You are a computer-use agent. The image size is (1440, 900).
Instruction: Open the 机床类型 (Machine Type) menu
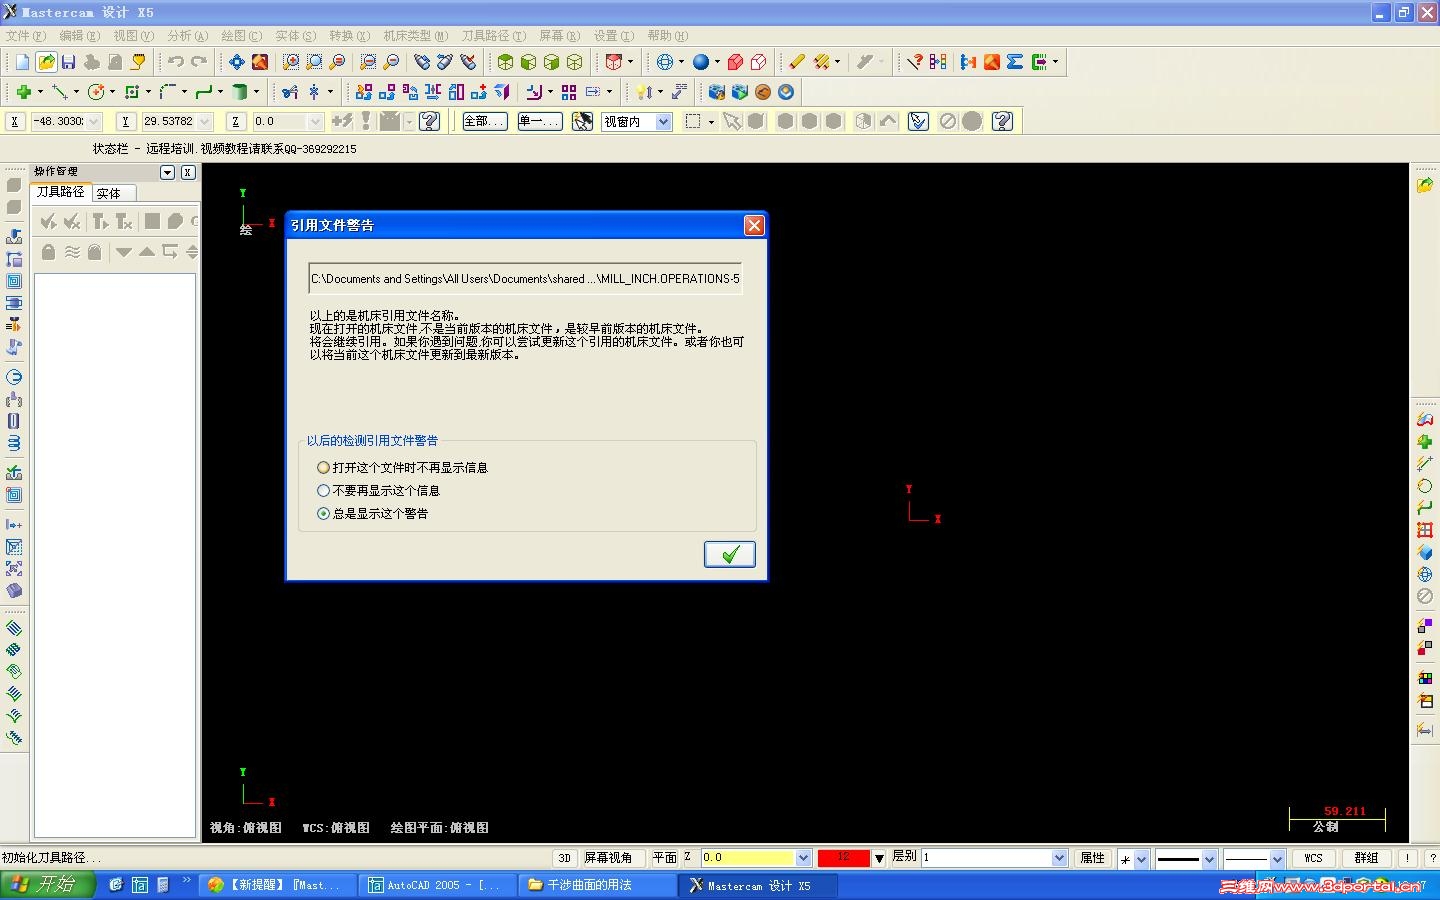pyautogui.click(x=415, y=36)
